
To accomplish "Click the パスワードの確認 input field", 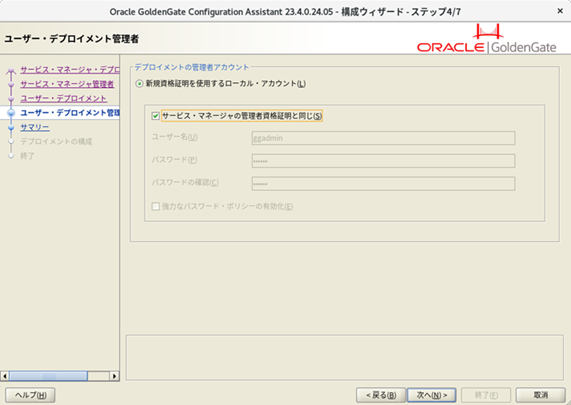I will pos(383,184).
